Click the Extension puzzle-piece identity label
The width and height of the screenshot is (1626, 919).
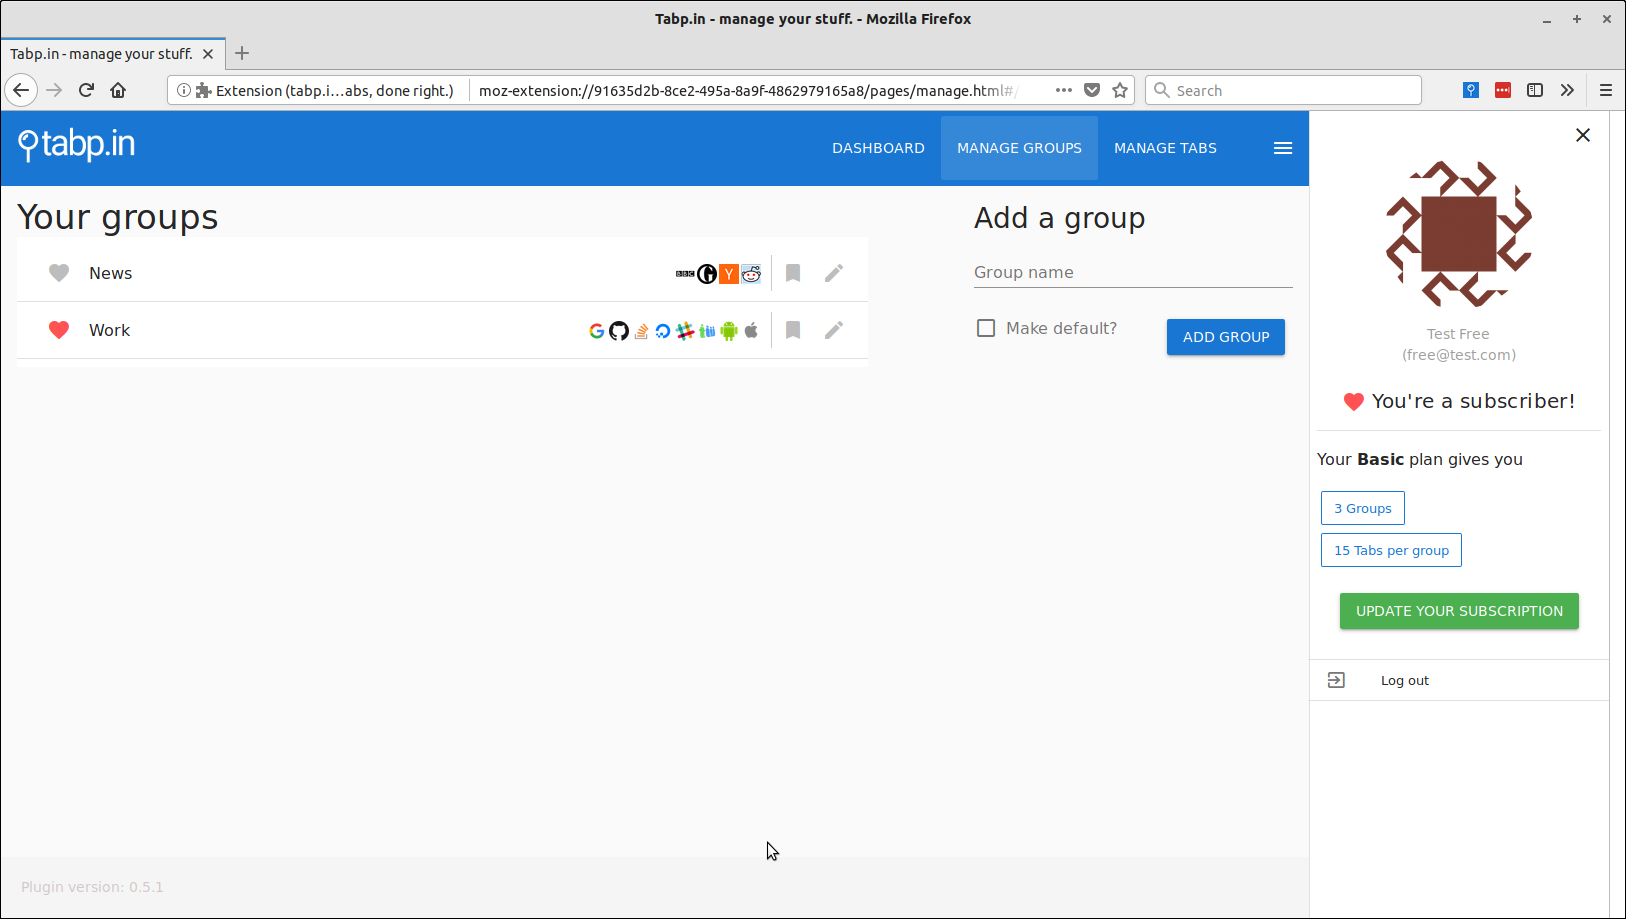[325, 90]
